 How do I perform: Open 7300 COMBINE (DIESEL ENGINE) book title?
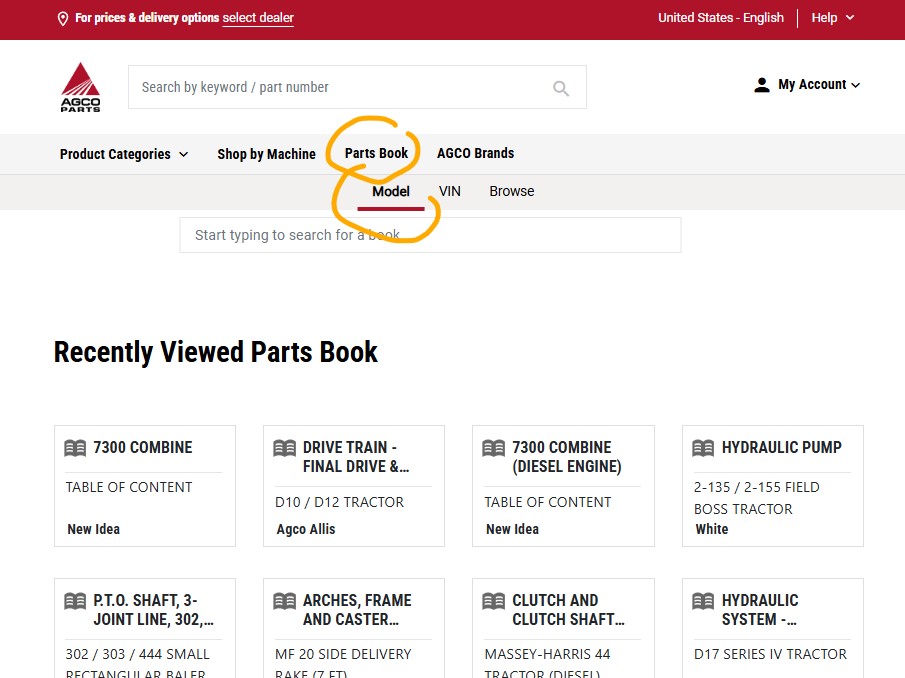(x=567, y=457)
